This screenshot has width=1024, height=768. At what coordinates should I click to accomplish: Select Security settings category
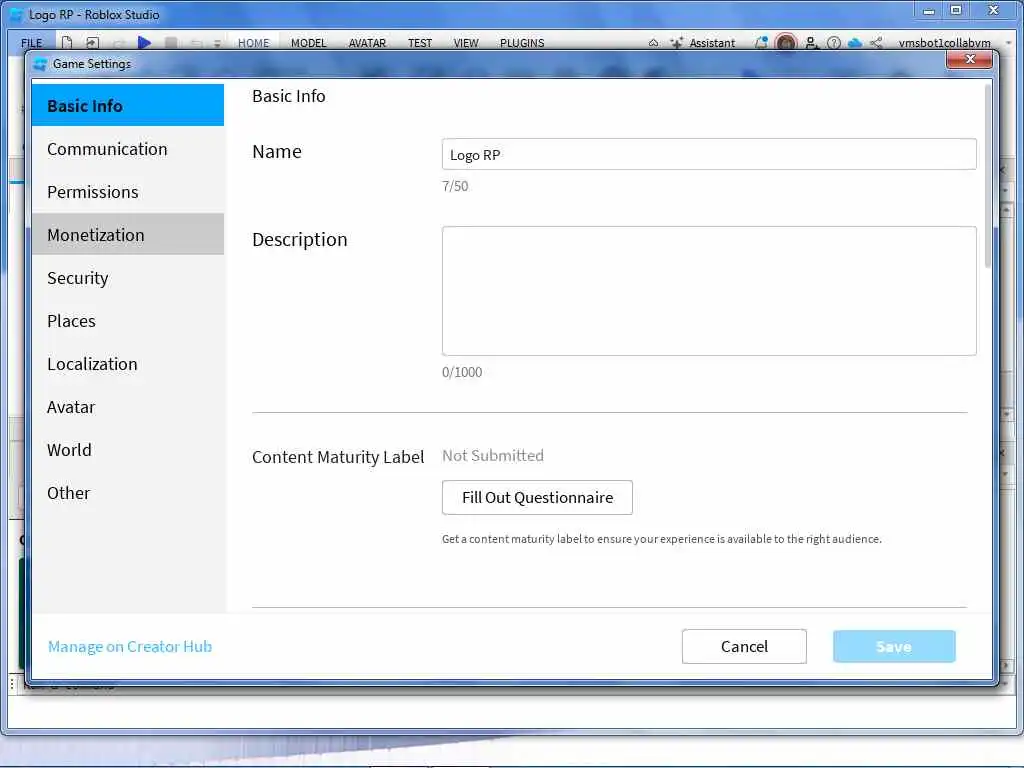127,278
